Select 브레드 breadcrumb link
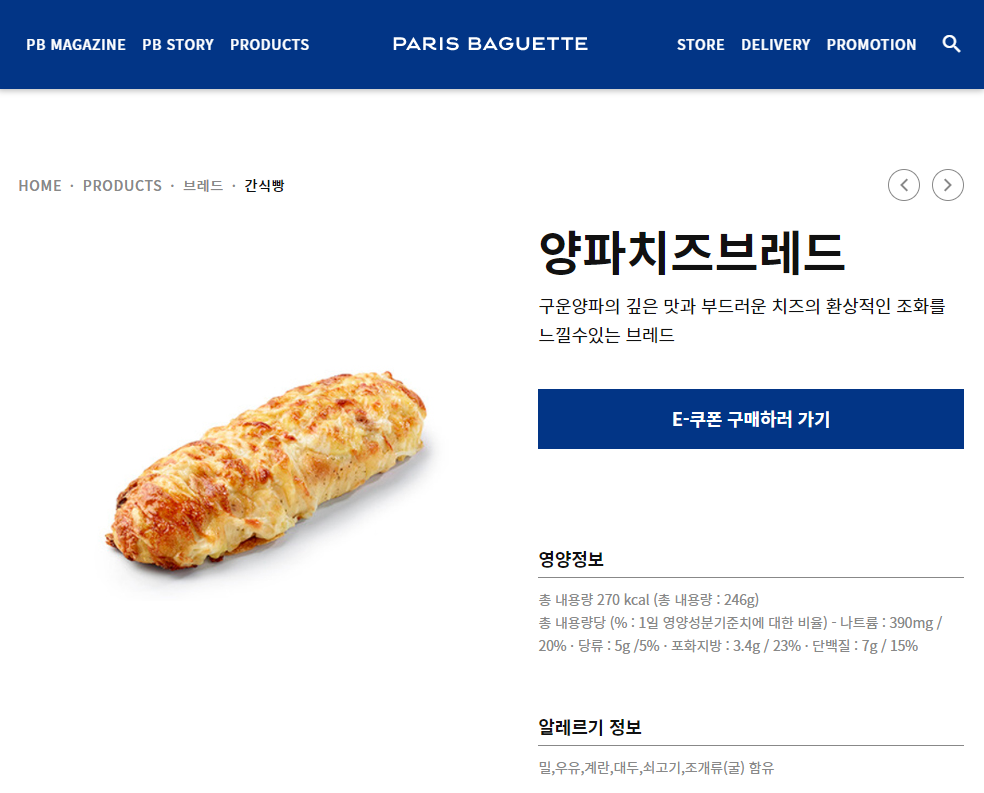 pyautogui.click(x=203, y=186)
